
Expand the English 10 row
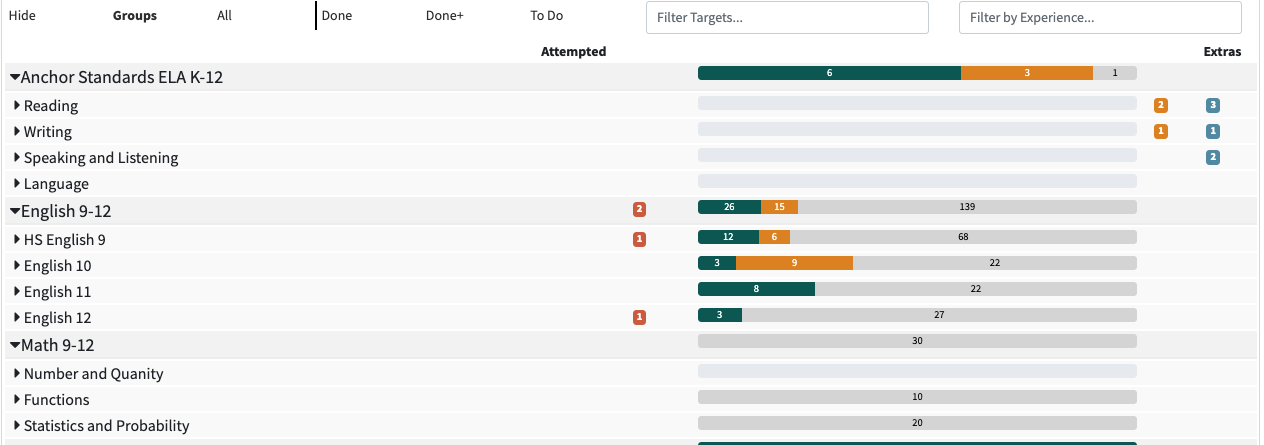click(17, 265)
